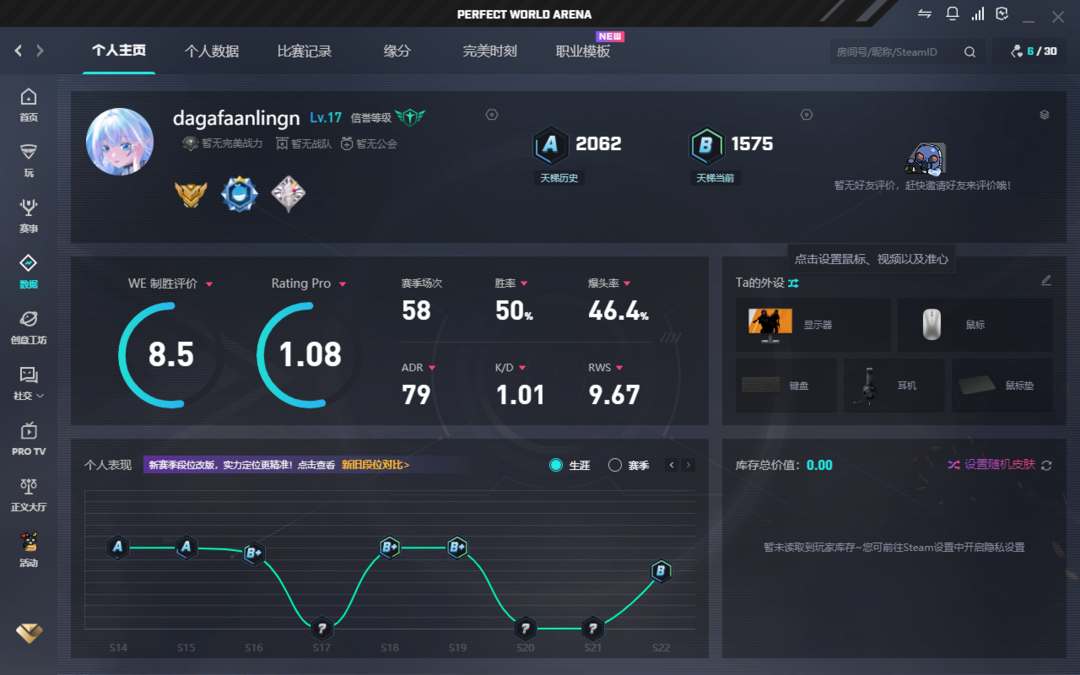Switch to the 比赛记录 tab
This screenshot has width=1080, height=675.
pos(304,51)
